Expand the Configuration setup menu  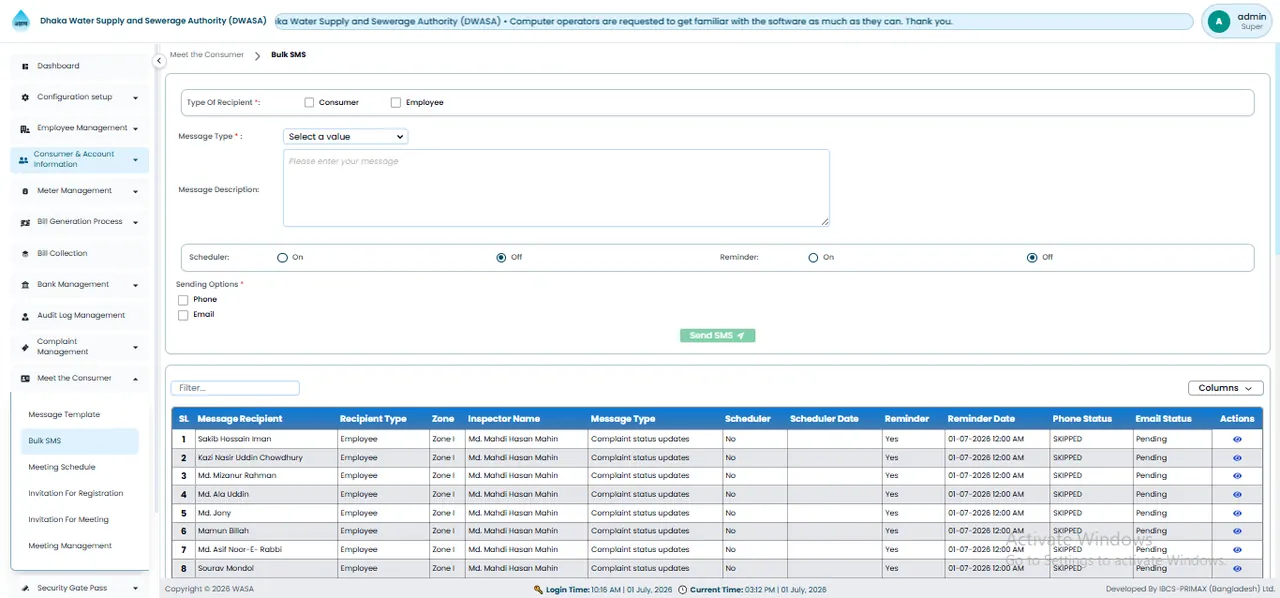pos(135,98)
